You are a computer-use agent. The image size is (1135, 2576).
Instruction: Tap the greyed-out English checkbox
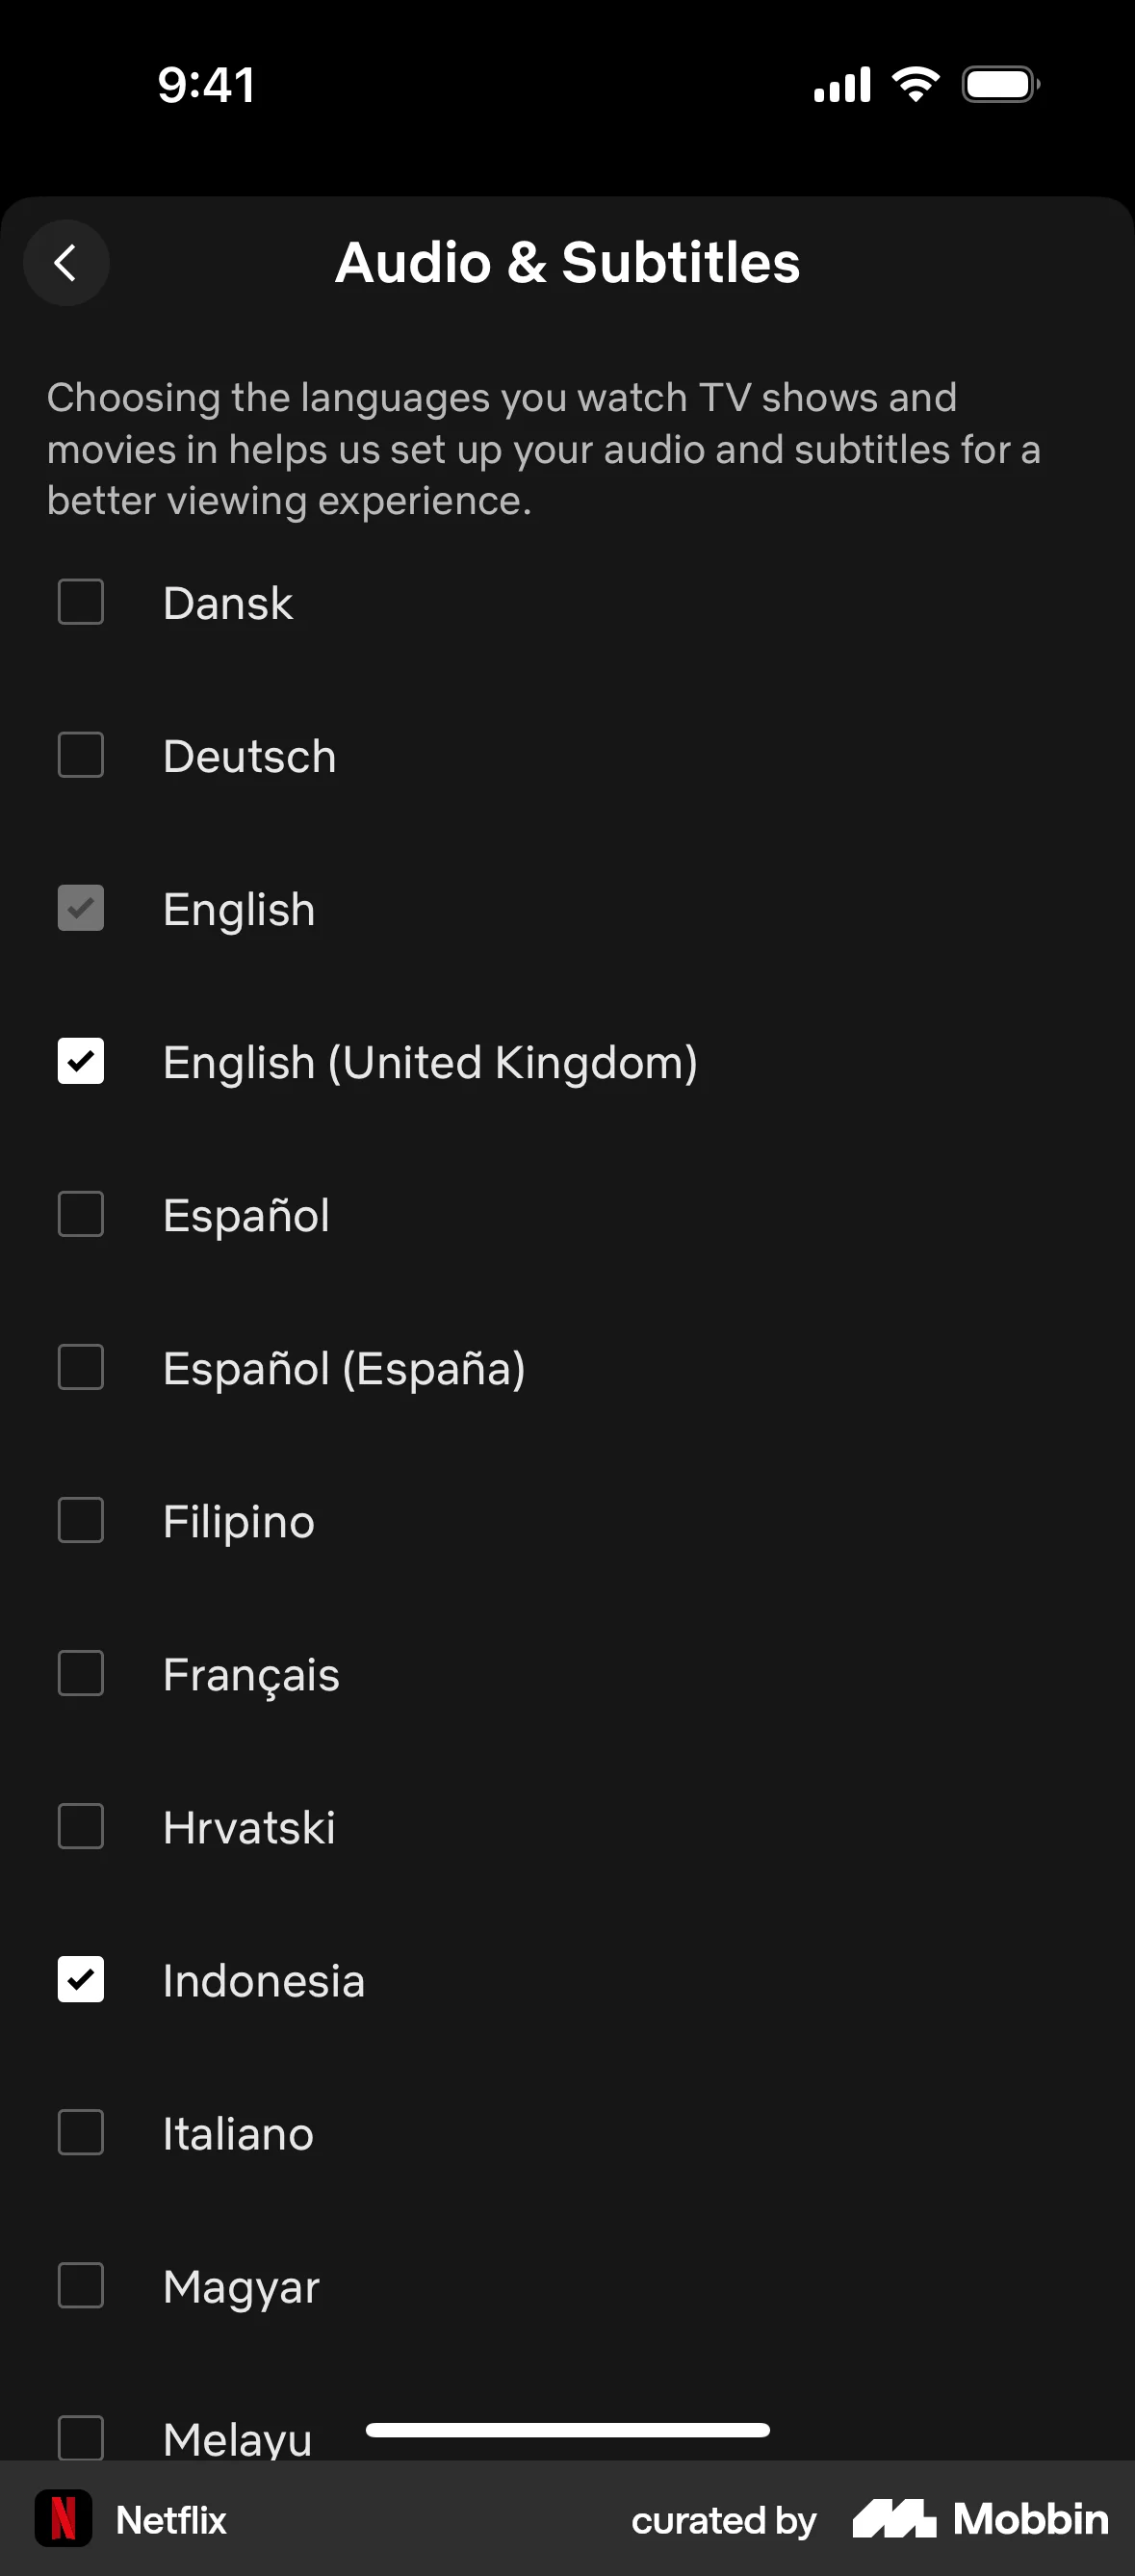tap(81, 908)
